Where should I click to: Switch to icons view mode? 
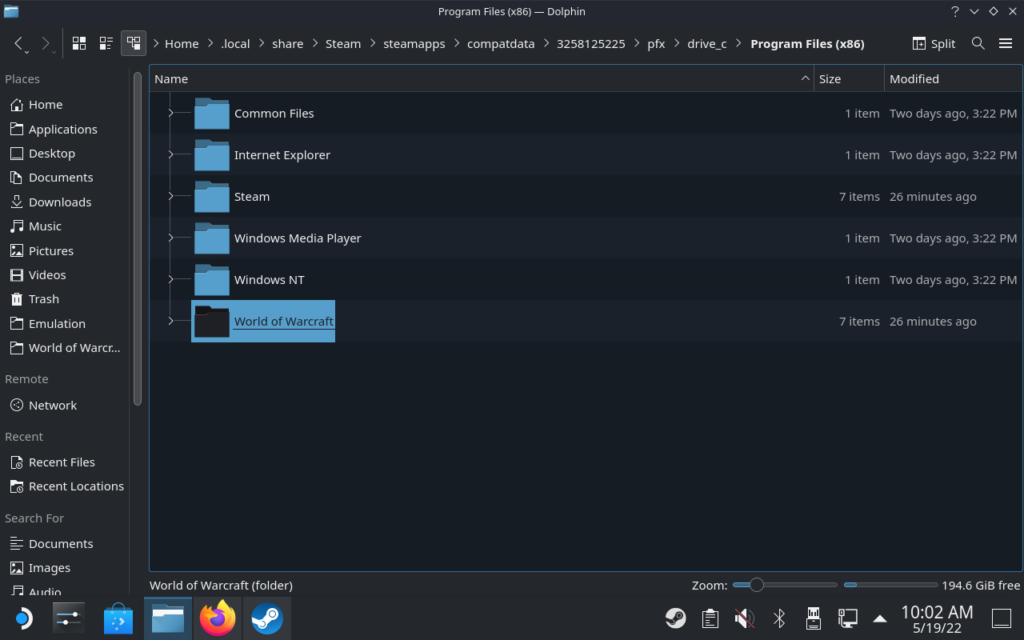click(79, 43)
